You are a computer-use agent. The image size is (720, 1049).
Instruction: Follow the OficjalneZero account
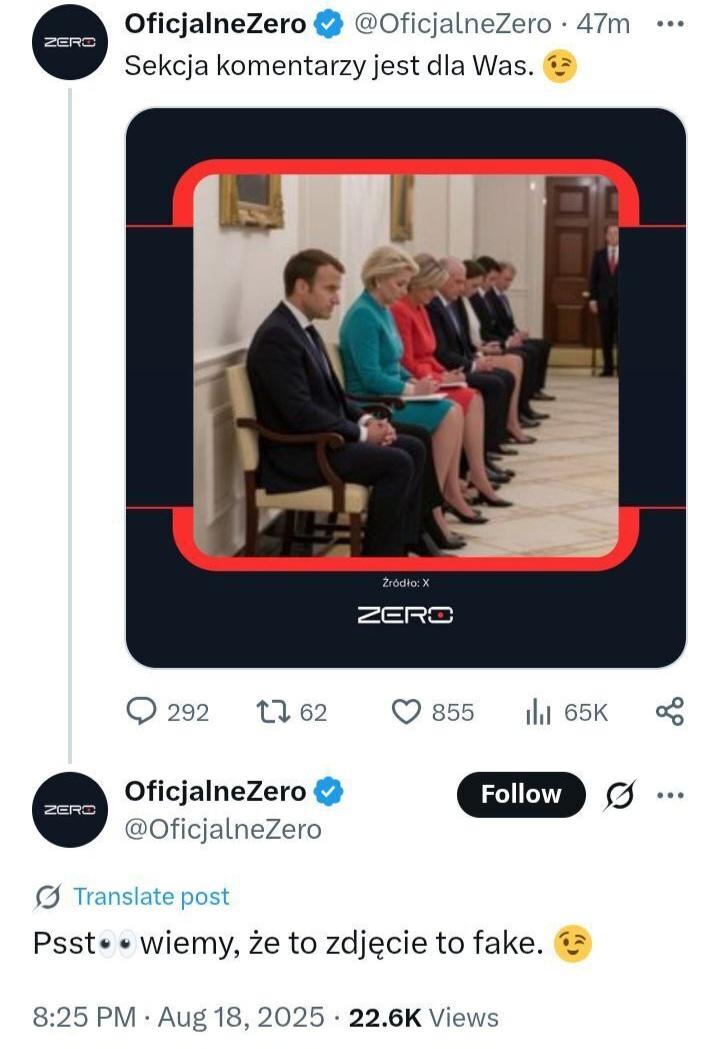520,795
